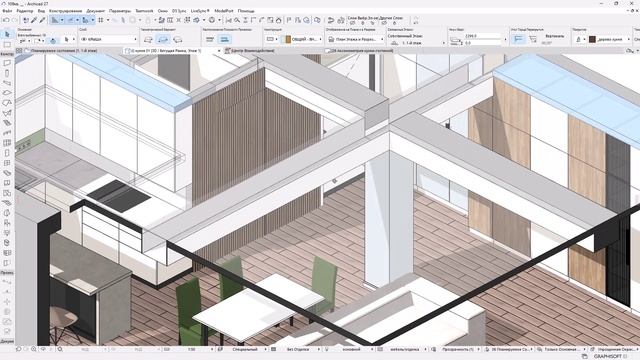This screenshot has width=640, height=360.
Task: Click the composite structure tan swatch
Action: click(288, 39)
